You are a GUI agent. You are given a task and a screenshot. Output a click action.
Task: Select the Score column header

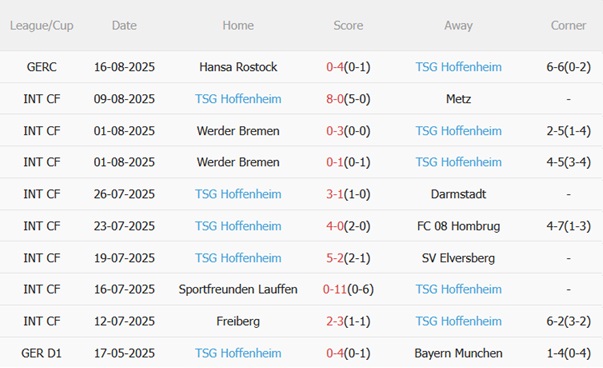(x=348, y=25)
